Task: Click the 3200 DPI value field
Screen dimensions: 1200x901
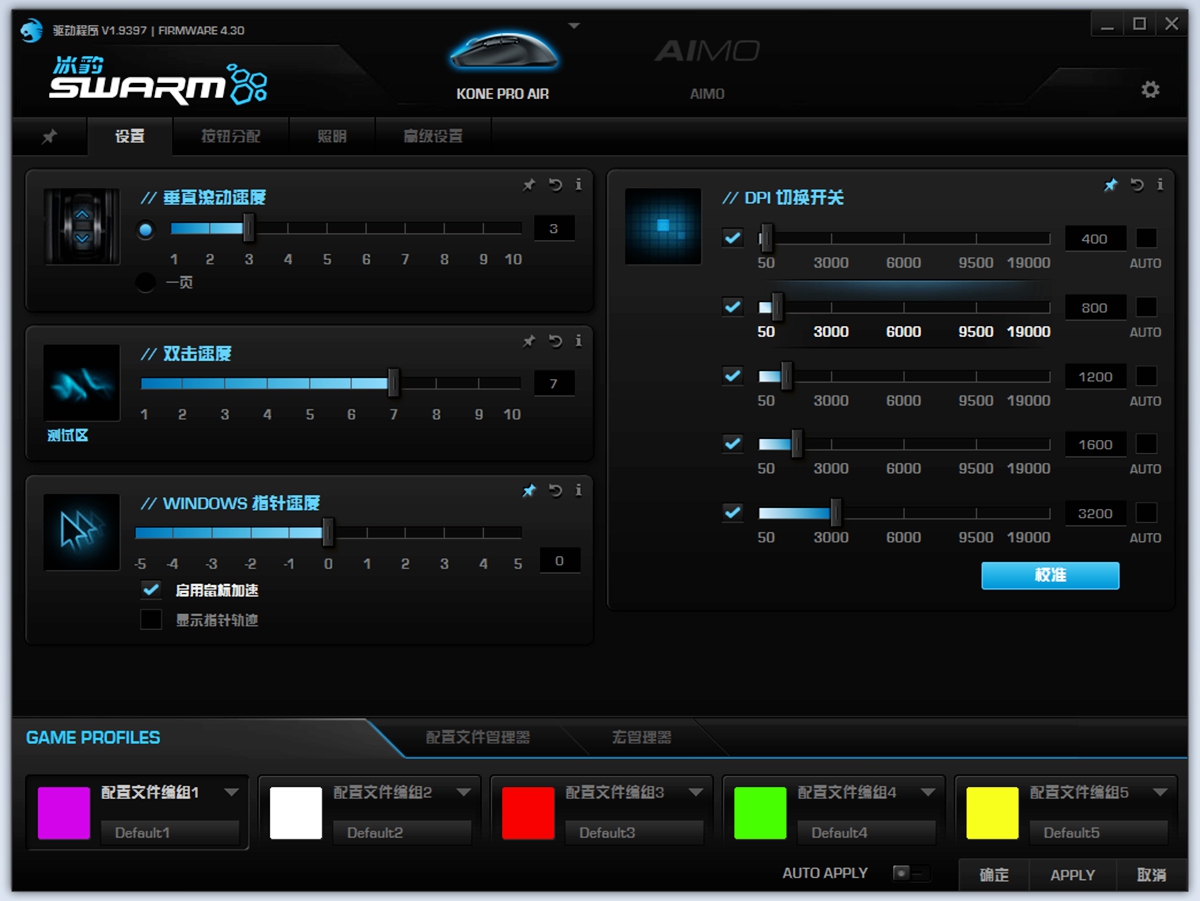Action: point(1095,513)
